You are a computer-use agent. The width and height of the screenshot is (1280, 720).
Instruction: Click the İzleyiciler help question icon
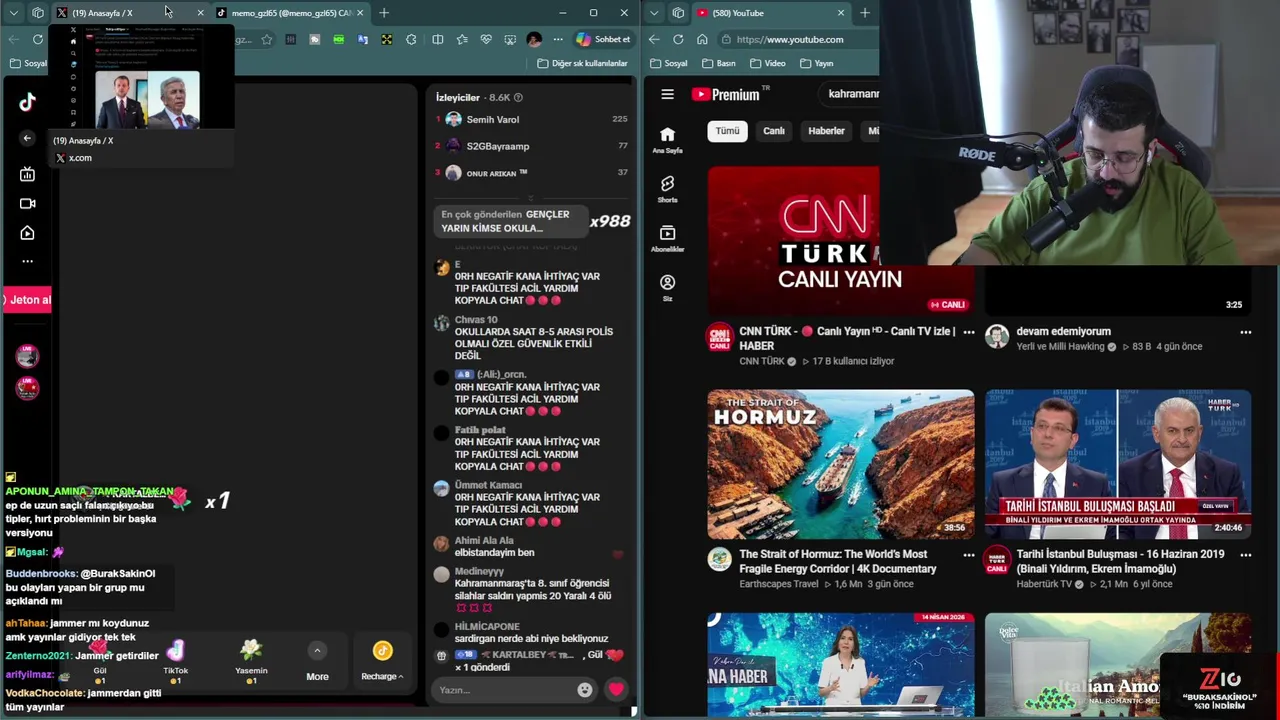(518, 97)
